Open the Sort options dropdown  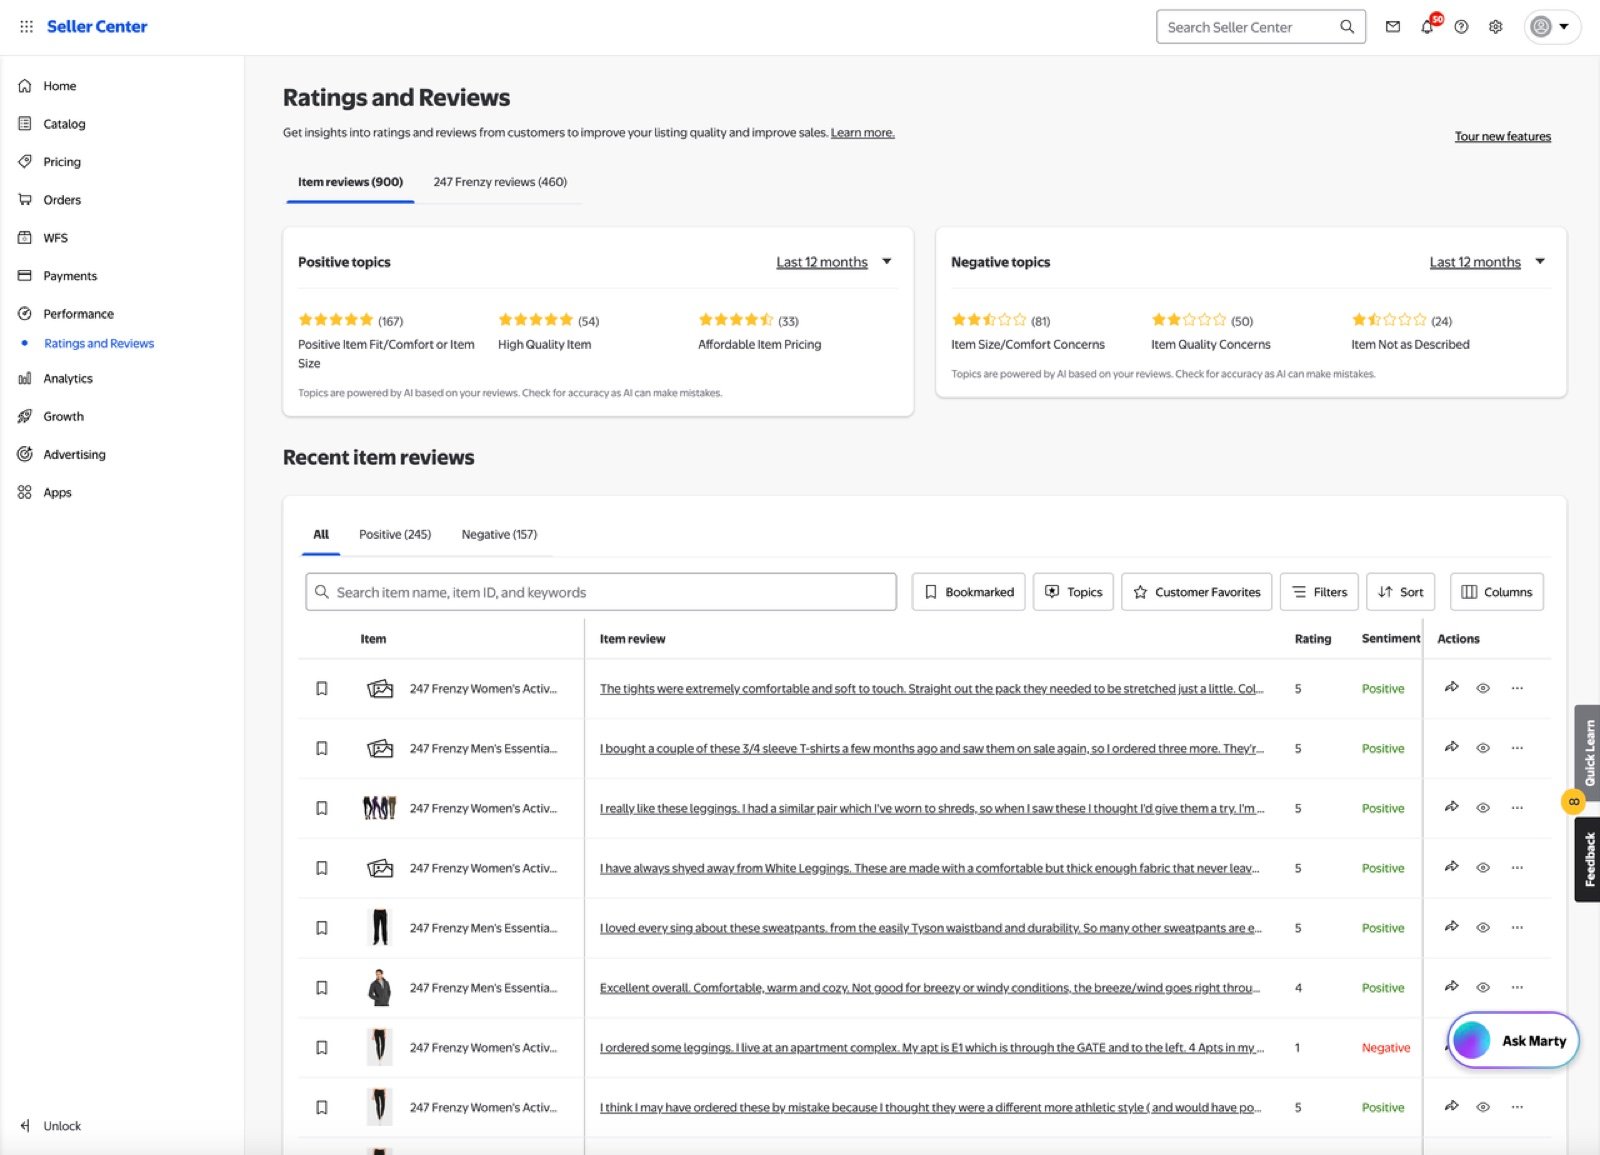tap(1400, 592)
